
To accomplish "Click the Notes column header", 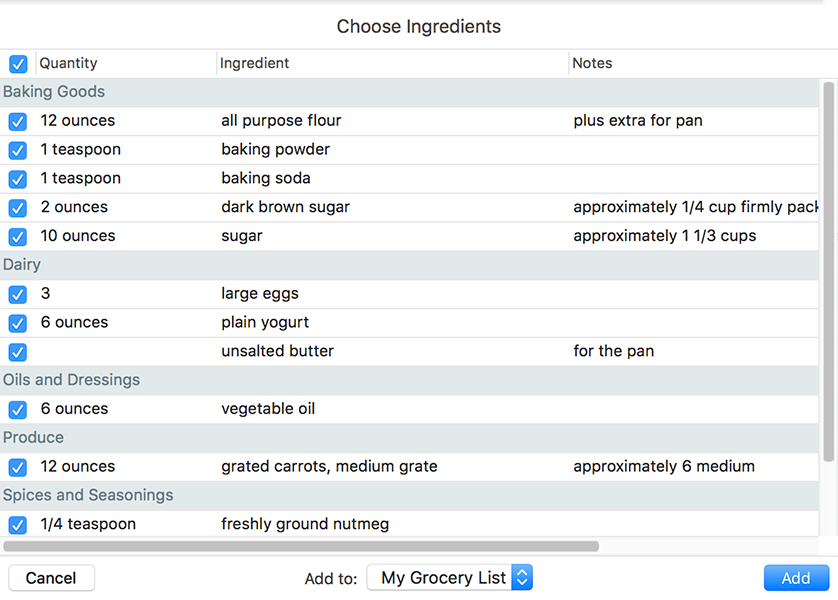I will pos(592,63).
